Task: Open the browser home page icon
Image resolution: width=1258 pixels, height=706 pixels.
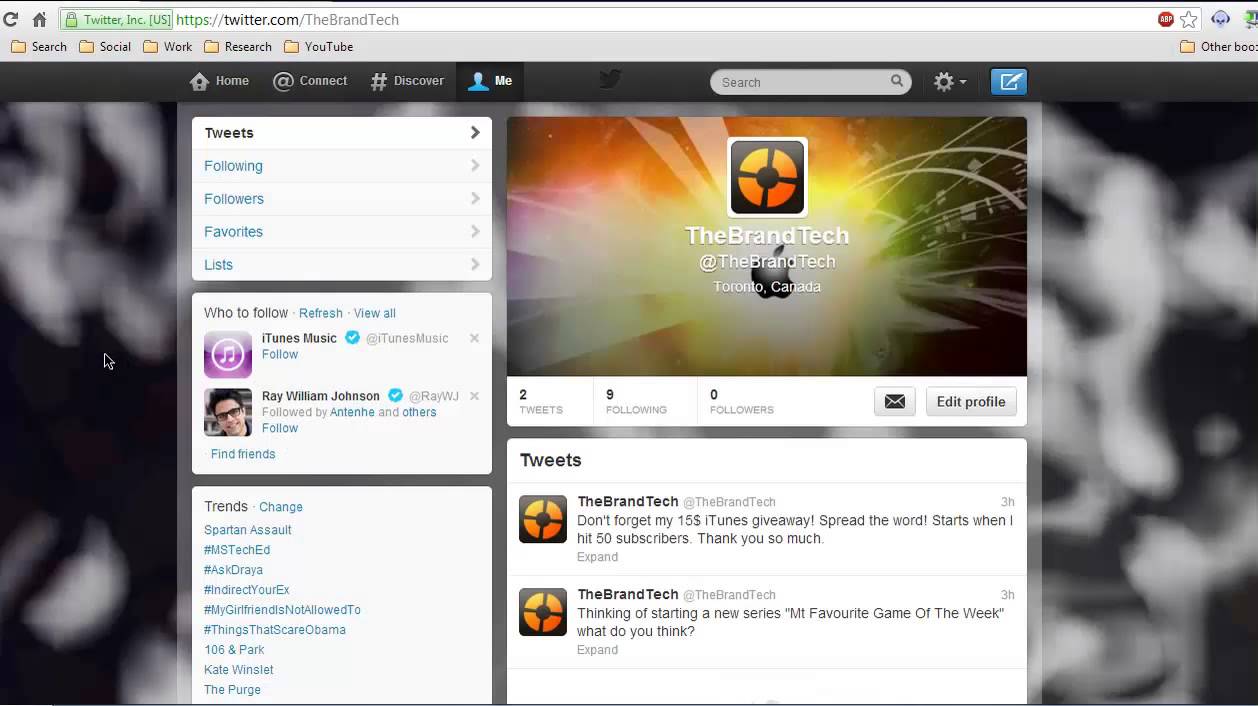Action: 39,19
